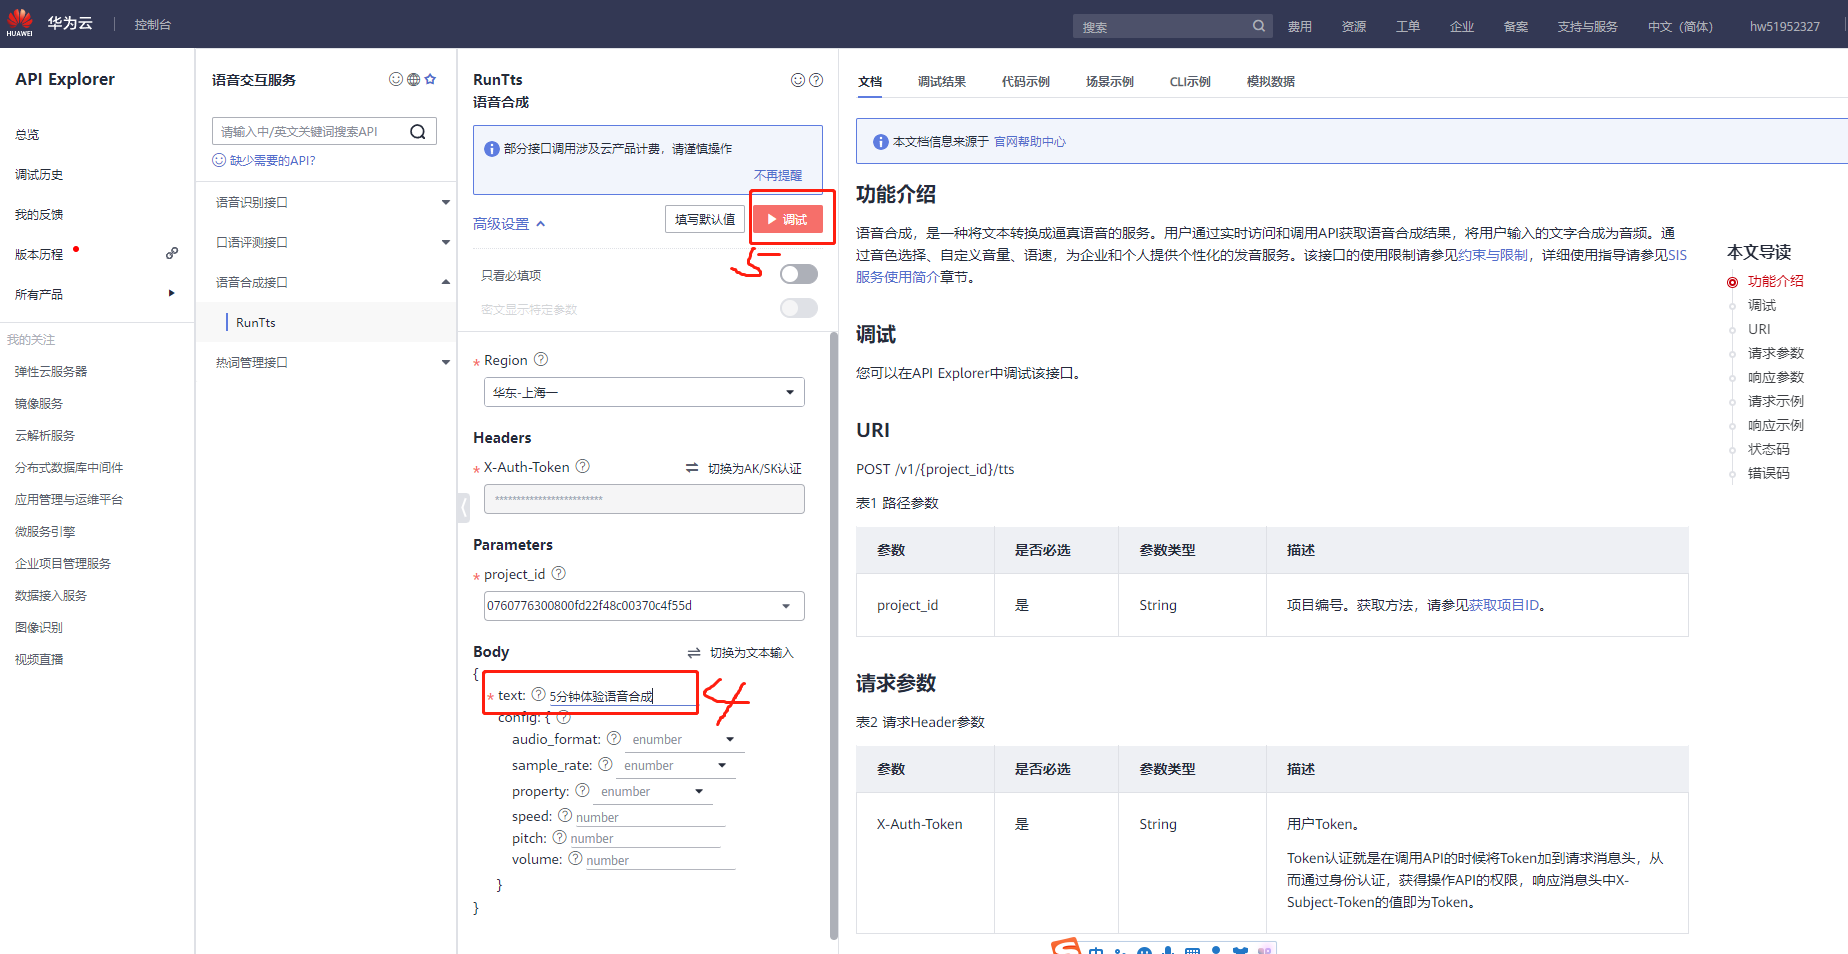
Task: Click the smiley icon beside 缺少需要的API
Action: click(x=219, y=160)
